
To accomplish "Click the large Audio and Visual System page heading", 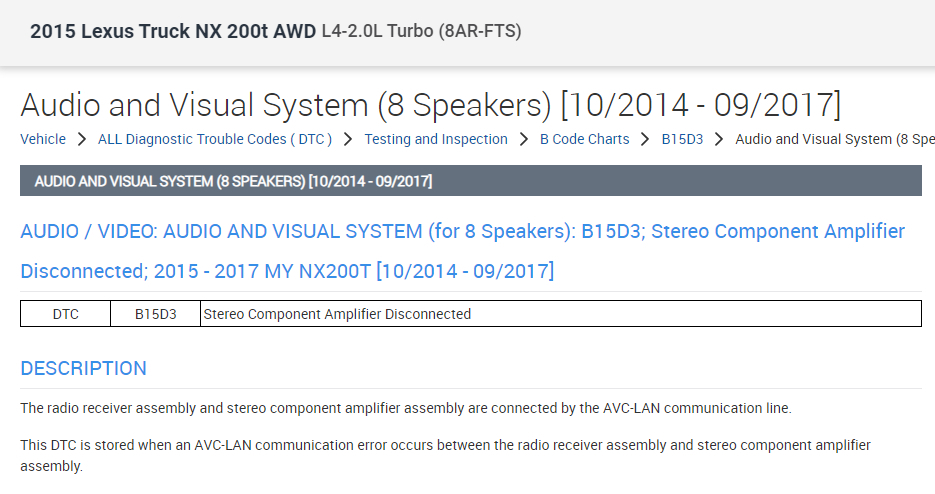I will [430, 104].
